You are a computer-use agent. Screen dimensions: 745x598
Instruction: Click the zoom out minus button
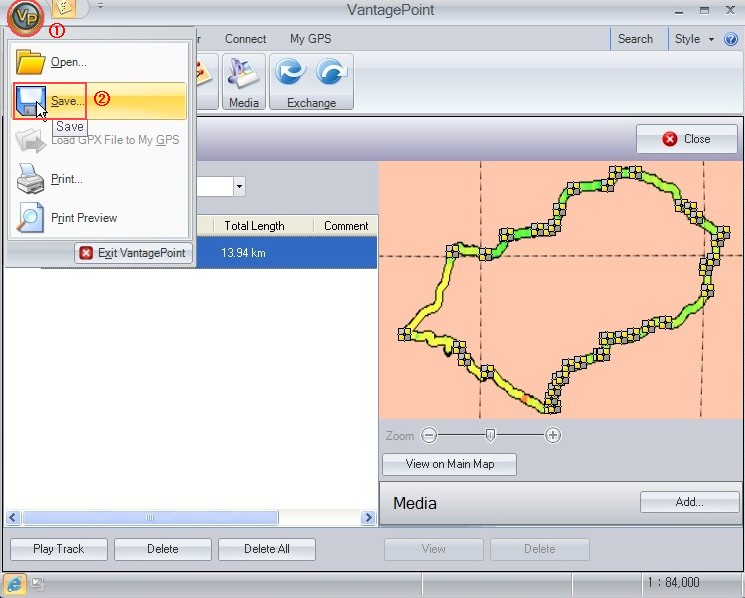point(429,435)
